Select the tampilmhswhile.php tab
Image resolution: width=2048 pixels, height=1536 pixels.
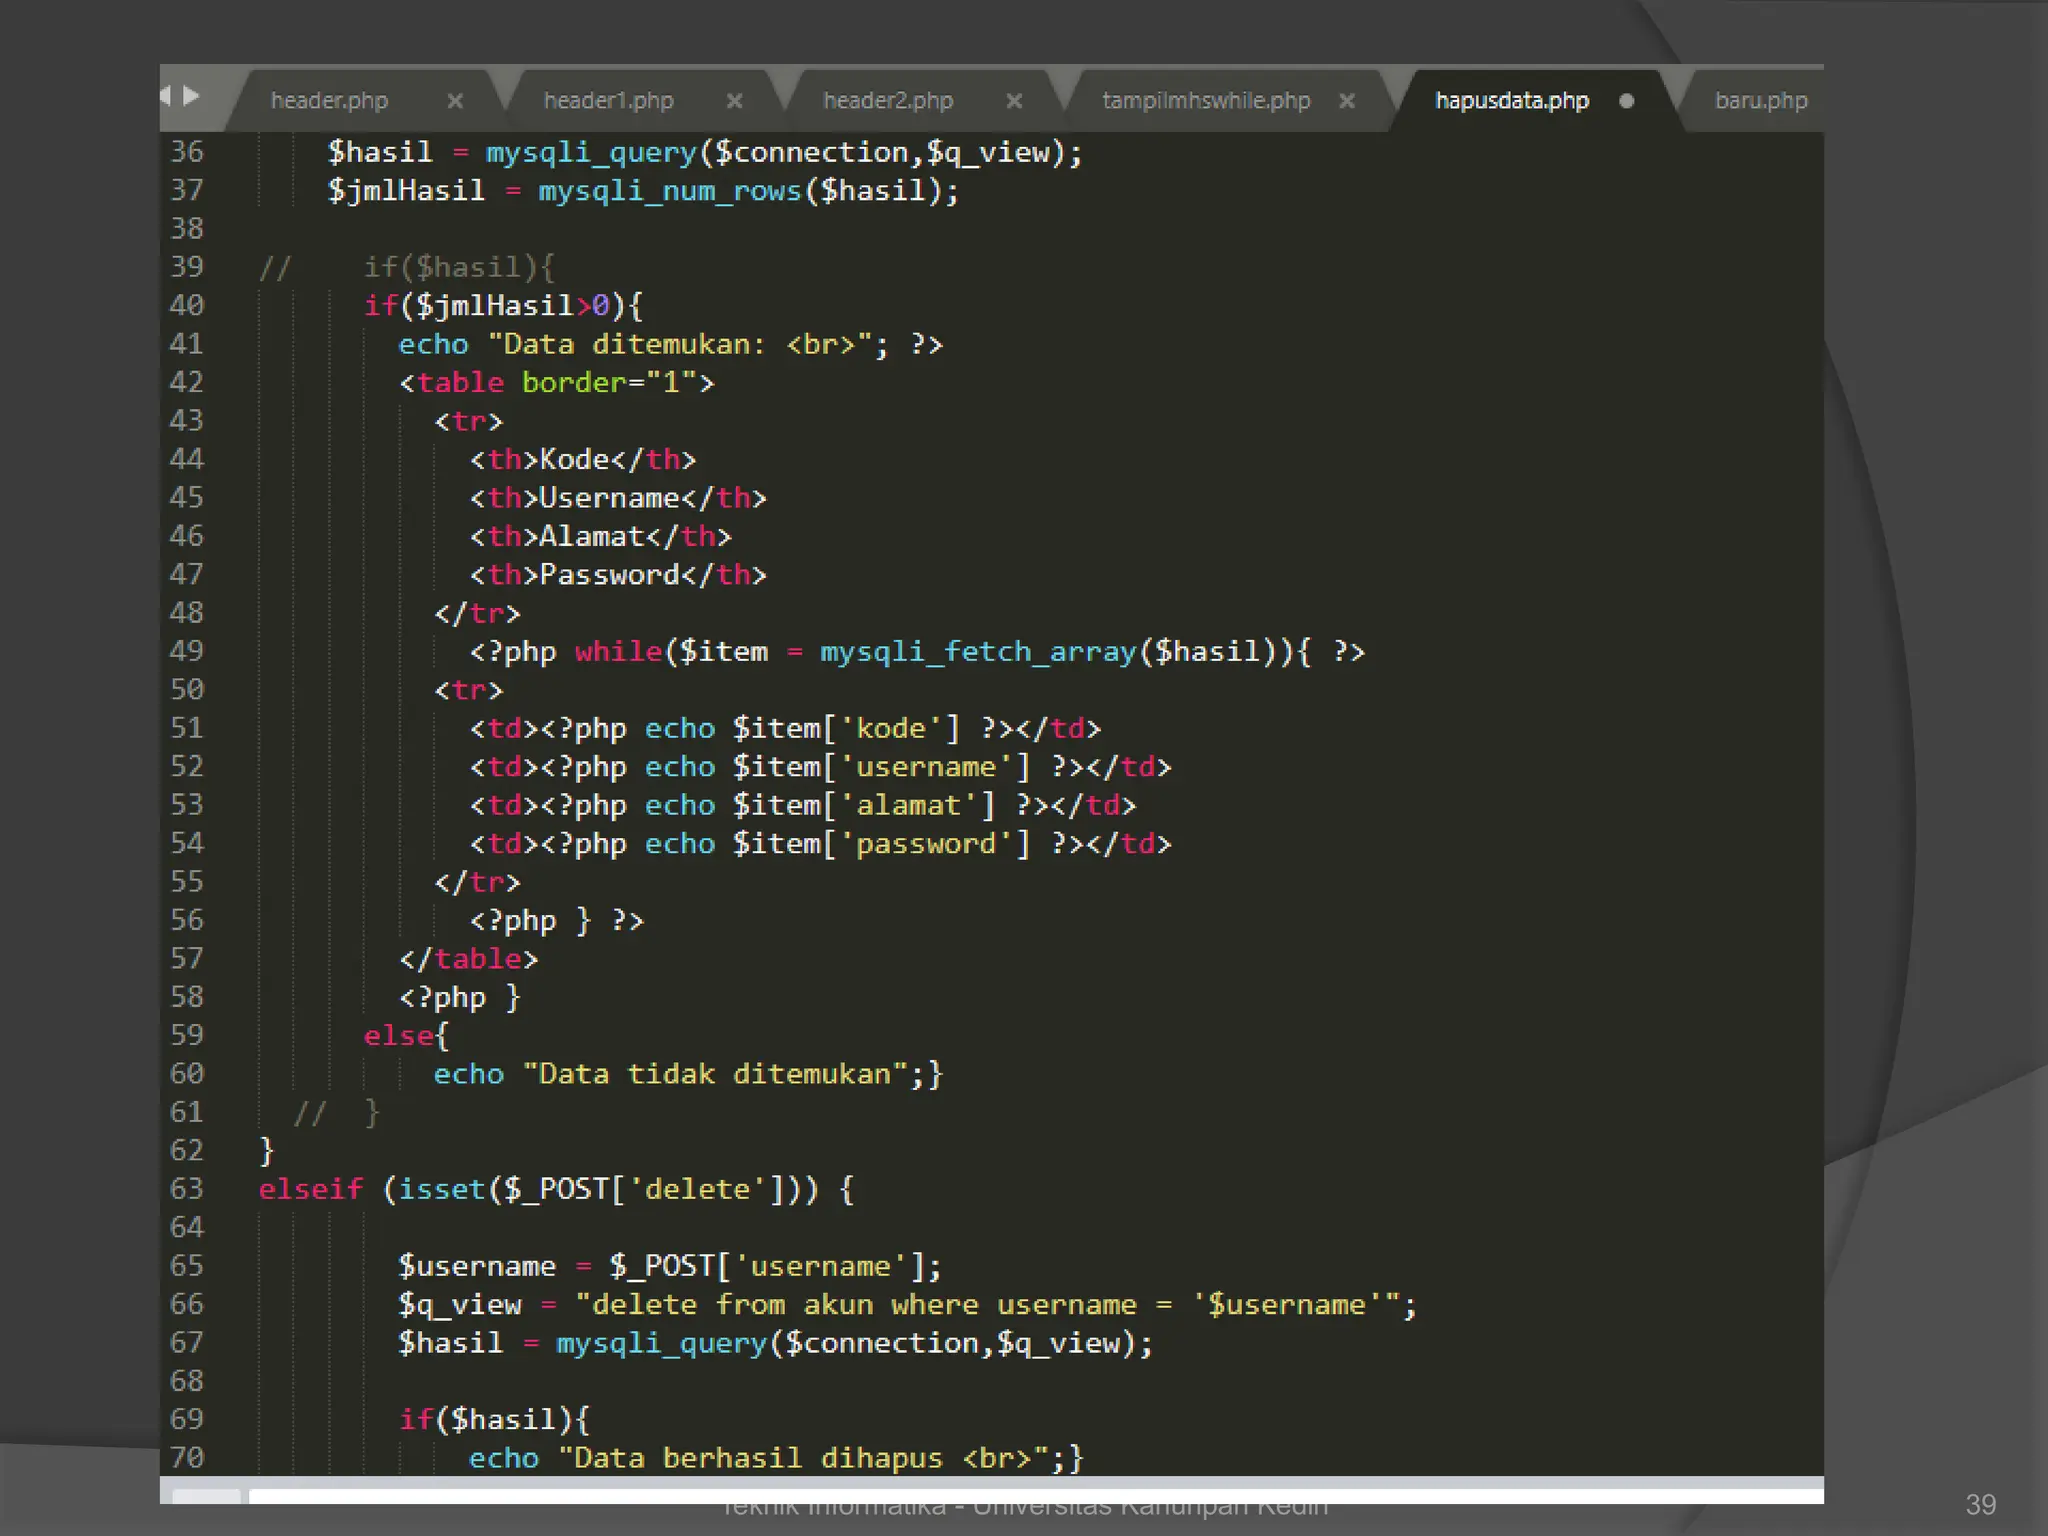[x=1205, y=101]
